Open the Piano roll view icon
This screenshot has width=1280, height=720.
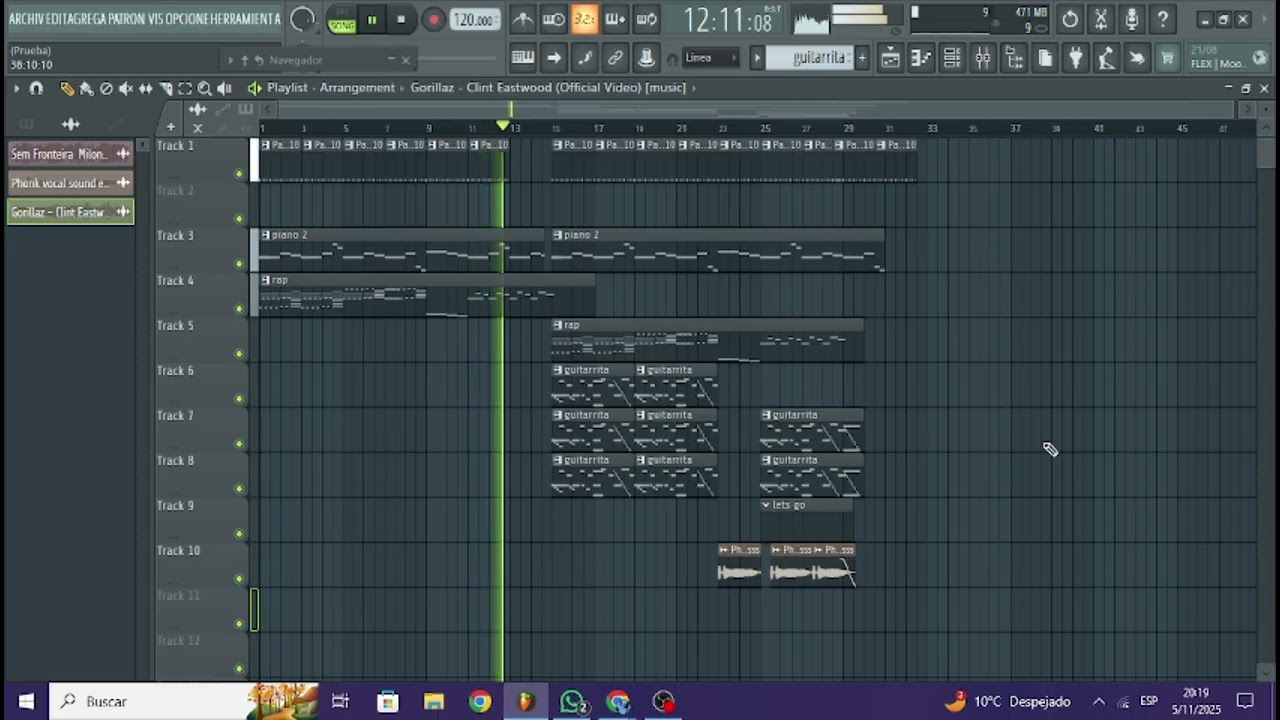pos(921,58)
